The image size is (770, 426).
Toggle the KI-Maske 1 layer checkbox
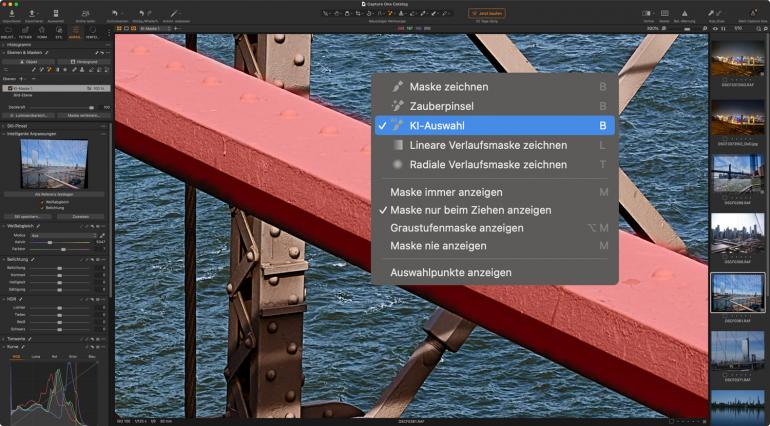[x=10, y=88]
